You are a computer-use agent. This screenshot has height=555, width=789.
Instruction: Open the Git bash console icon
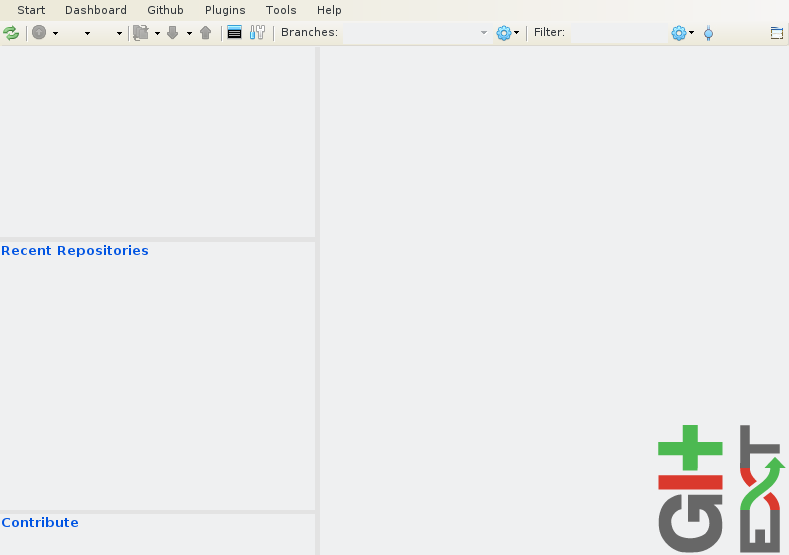coord(234,33)
